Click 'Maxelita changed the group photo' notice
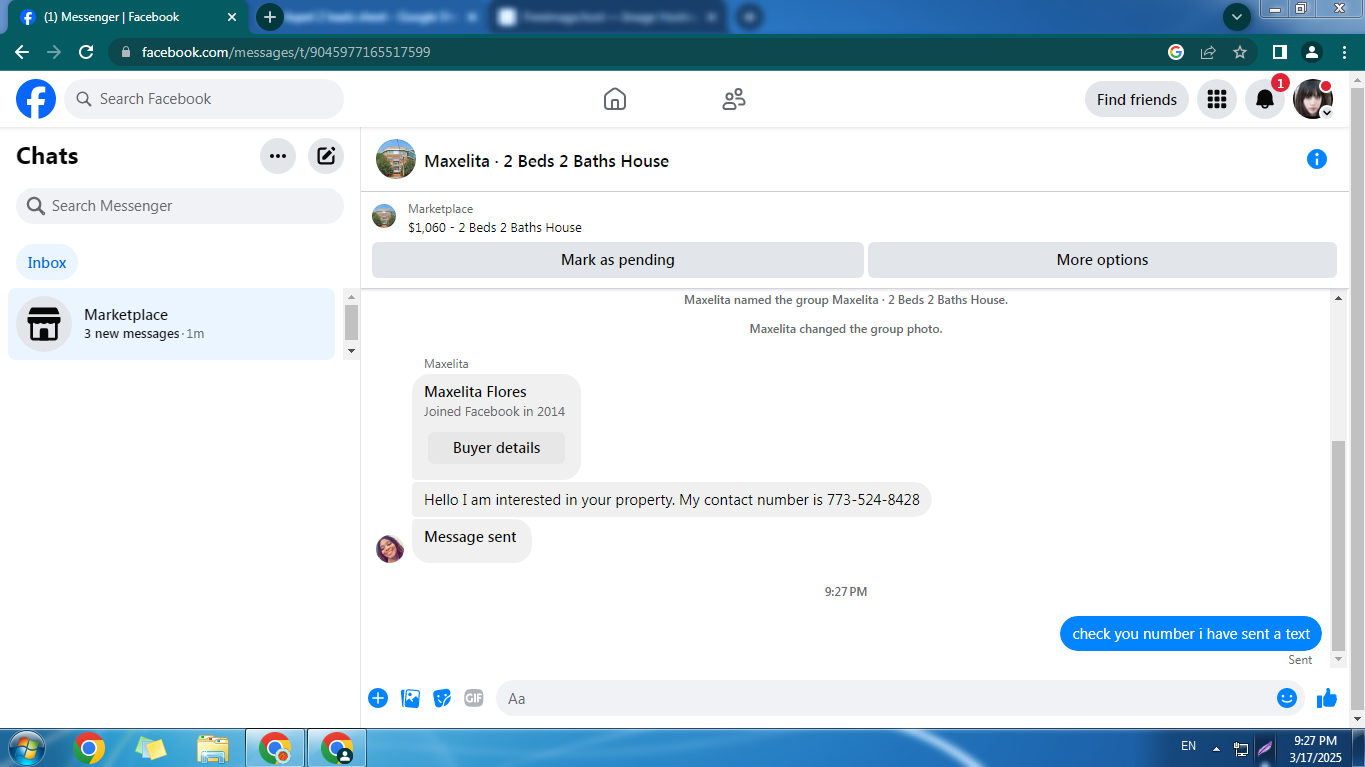This screenshot has height=767, width=1365. pos(846,329)
